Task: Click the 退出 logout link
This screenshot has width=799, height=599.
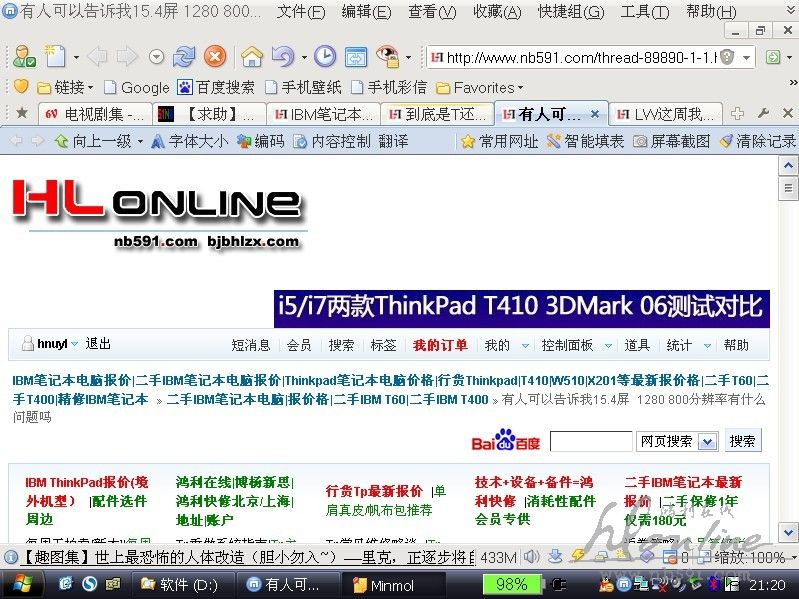Action: click(x=98, y=344)
